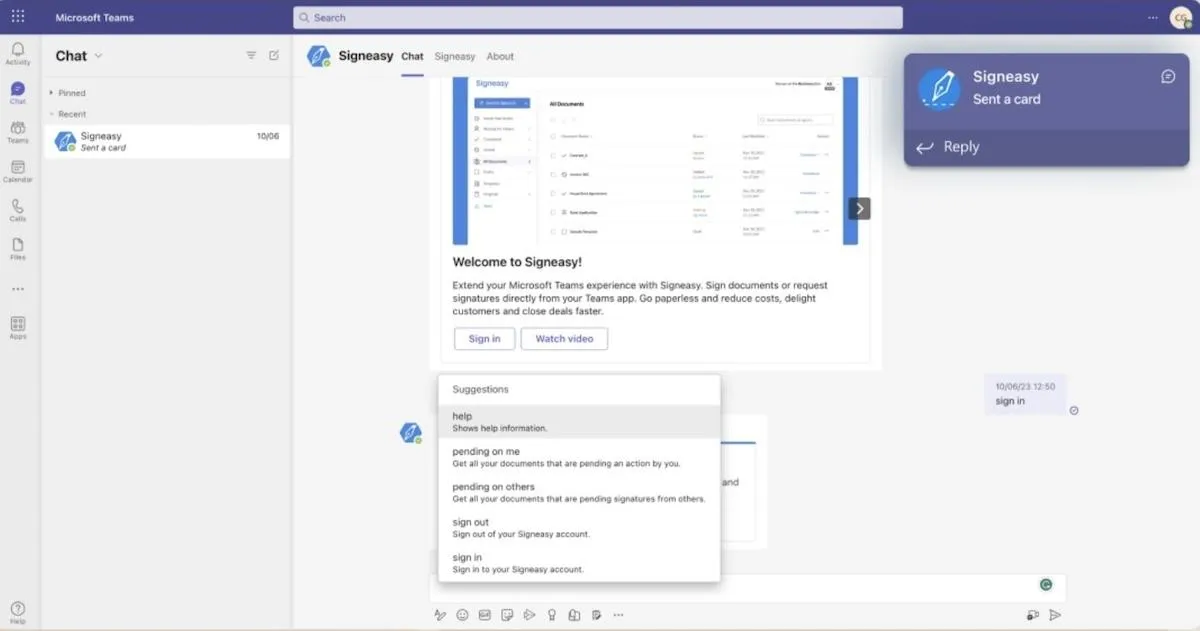Choose the pending on others suggestion
This screenshot has width=1200, height=631.
tap(579, 492)
